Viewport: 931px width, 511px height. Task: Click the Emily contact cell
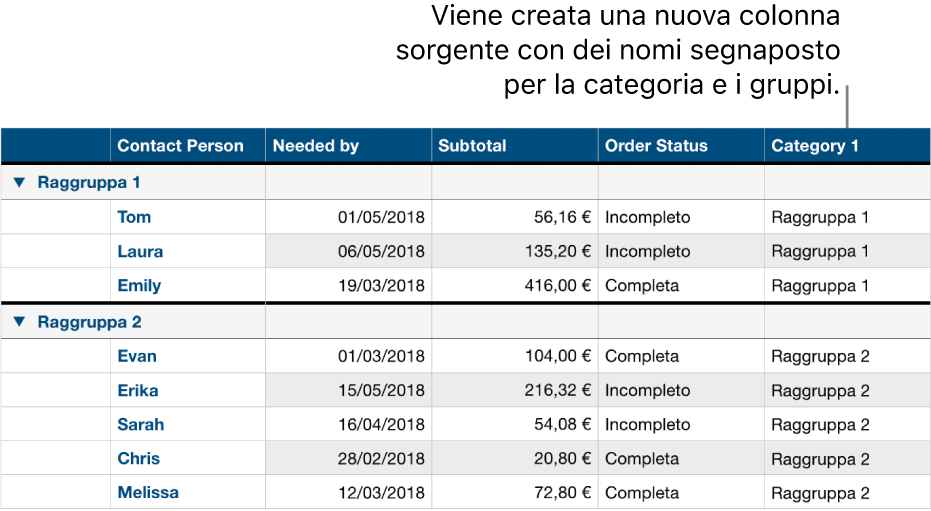tap(139, 285)
